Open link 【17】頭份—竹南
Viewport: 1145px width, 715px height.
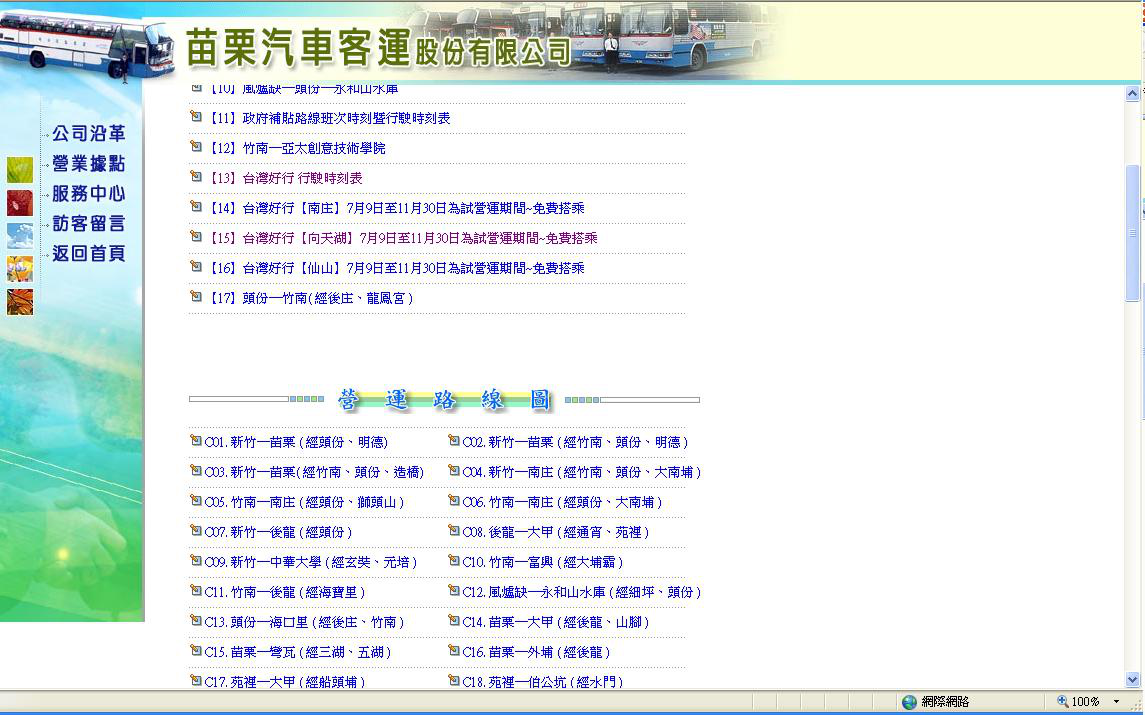click(310, 298)
